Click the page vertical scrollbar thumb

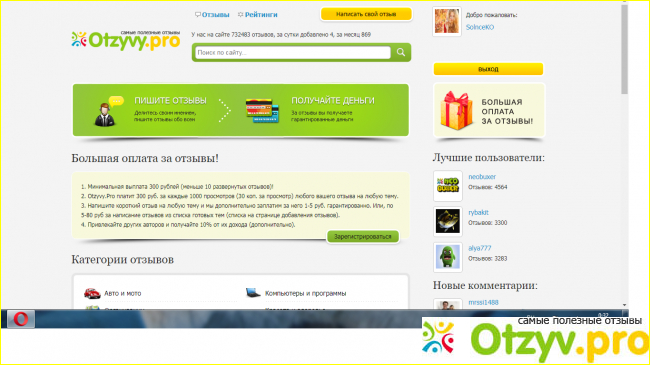coord(624,49)
